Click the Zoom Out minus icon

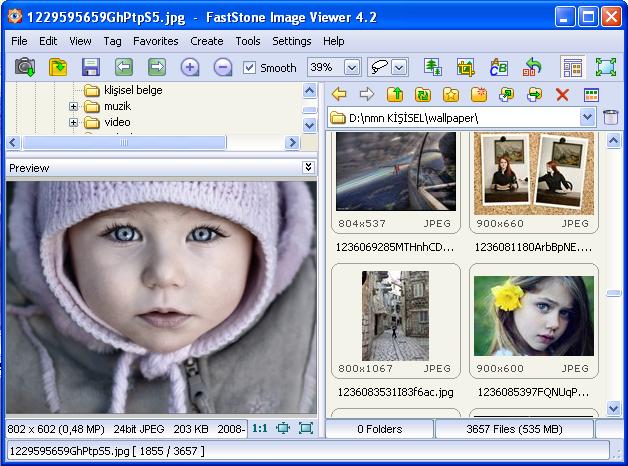223,67
